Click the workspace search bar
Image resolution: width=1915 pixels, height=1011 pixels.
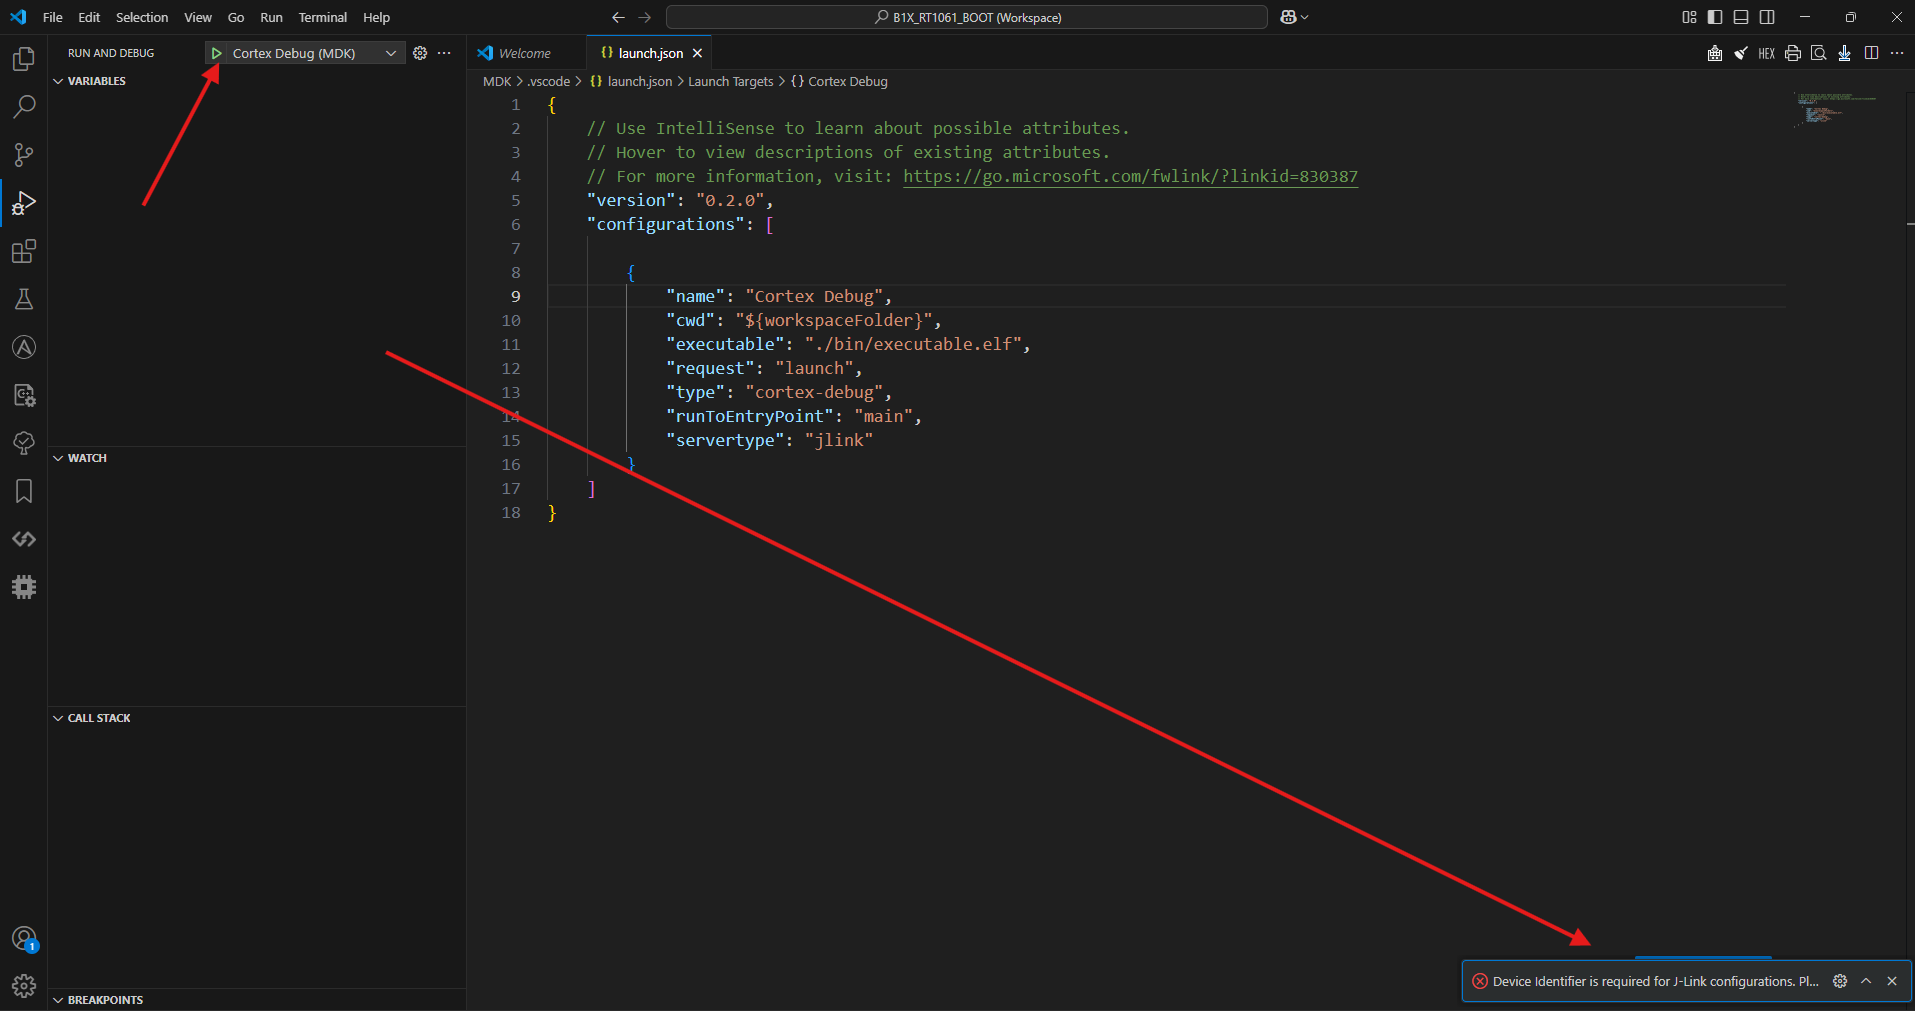[x=965, y=17]
